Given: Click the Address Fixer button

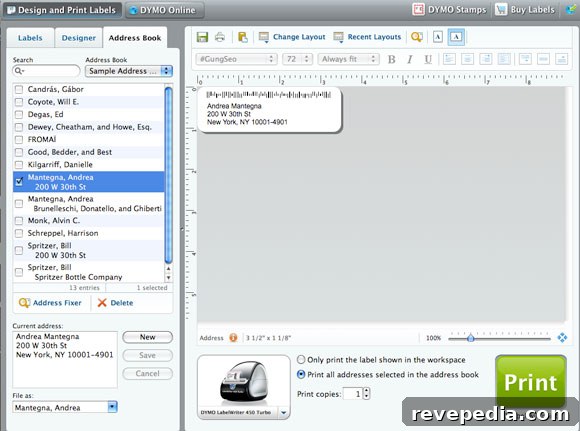Looking at the screenshot, I should pos(50,303).
